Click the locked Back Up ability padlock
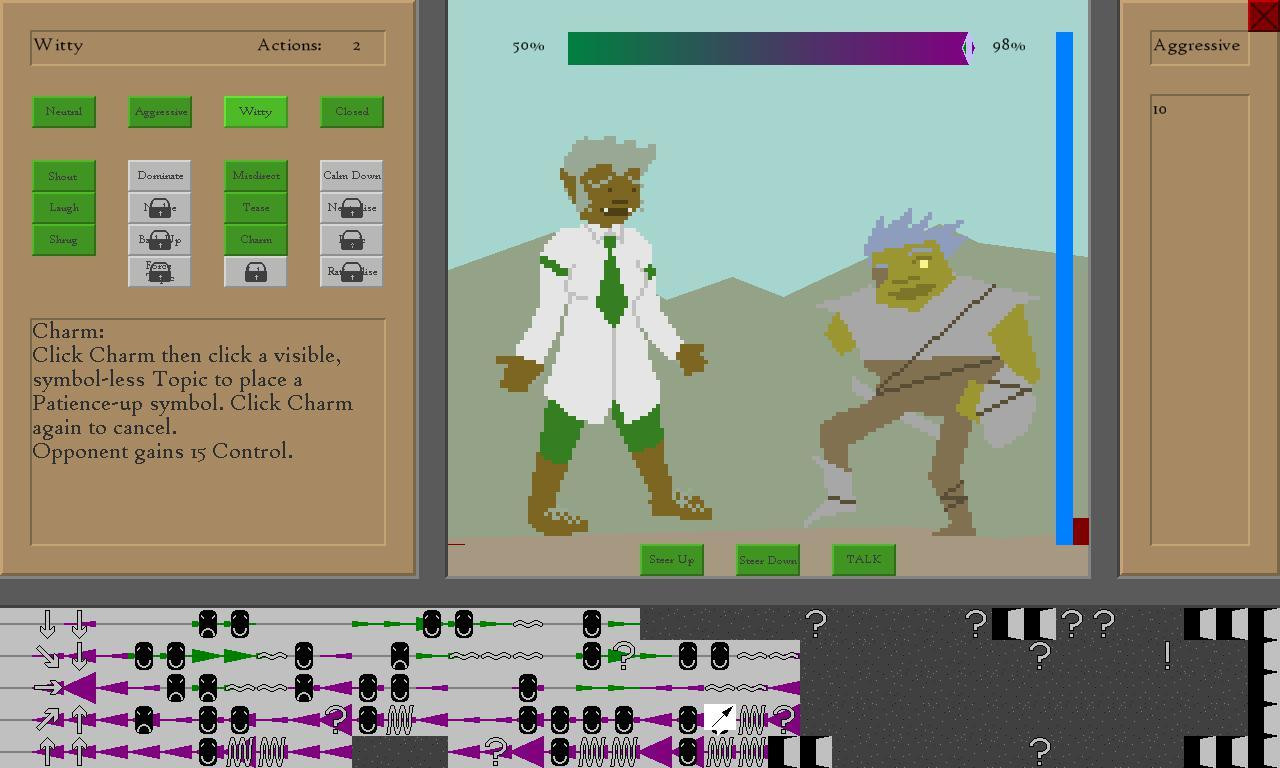The height and width of the screenshot is (768, 1280). tap(160, 240)
